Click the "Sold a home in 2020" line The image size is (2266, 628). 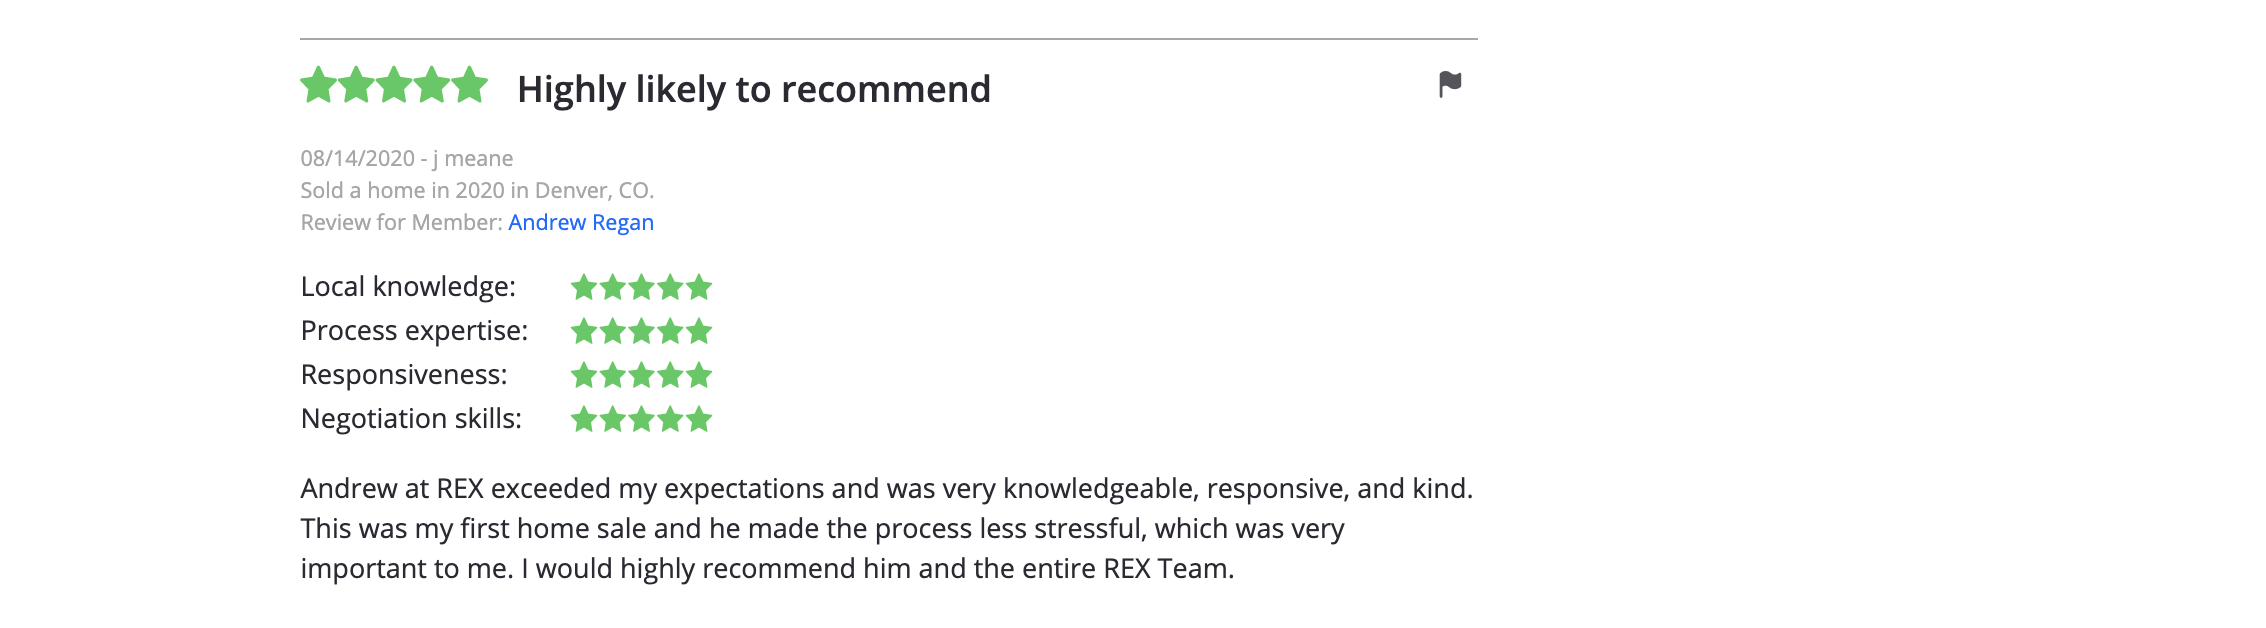pos(477,190)
